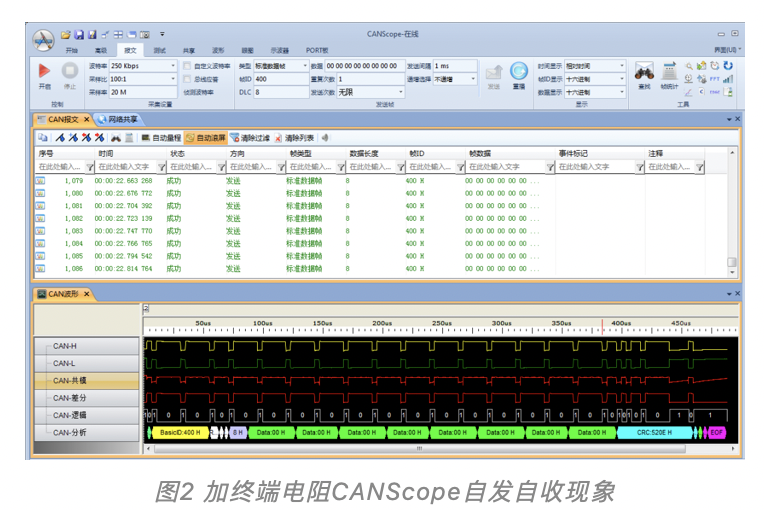Viewport: 764px width, 510px height.
Task: Click filter funnel icon of 序号 column
Action: coord(90,167)
